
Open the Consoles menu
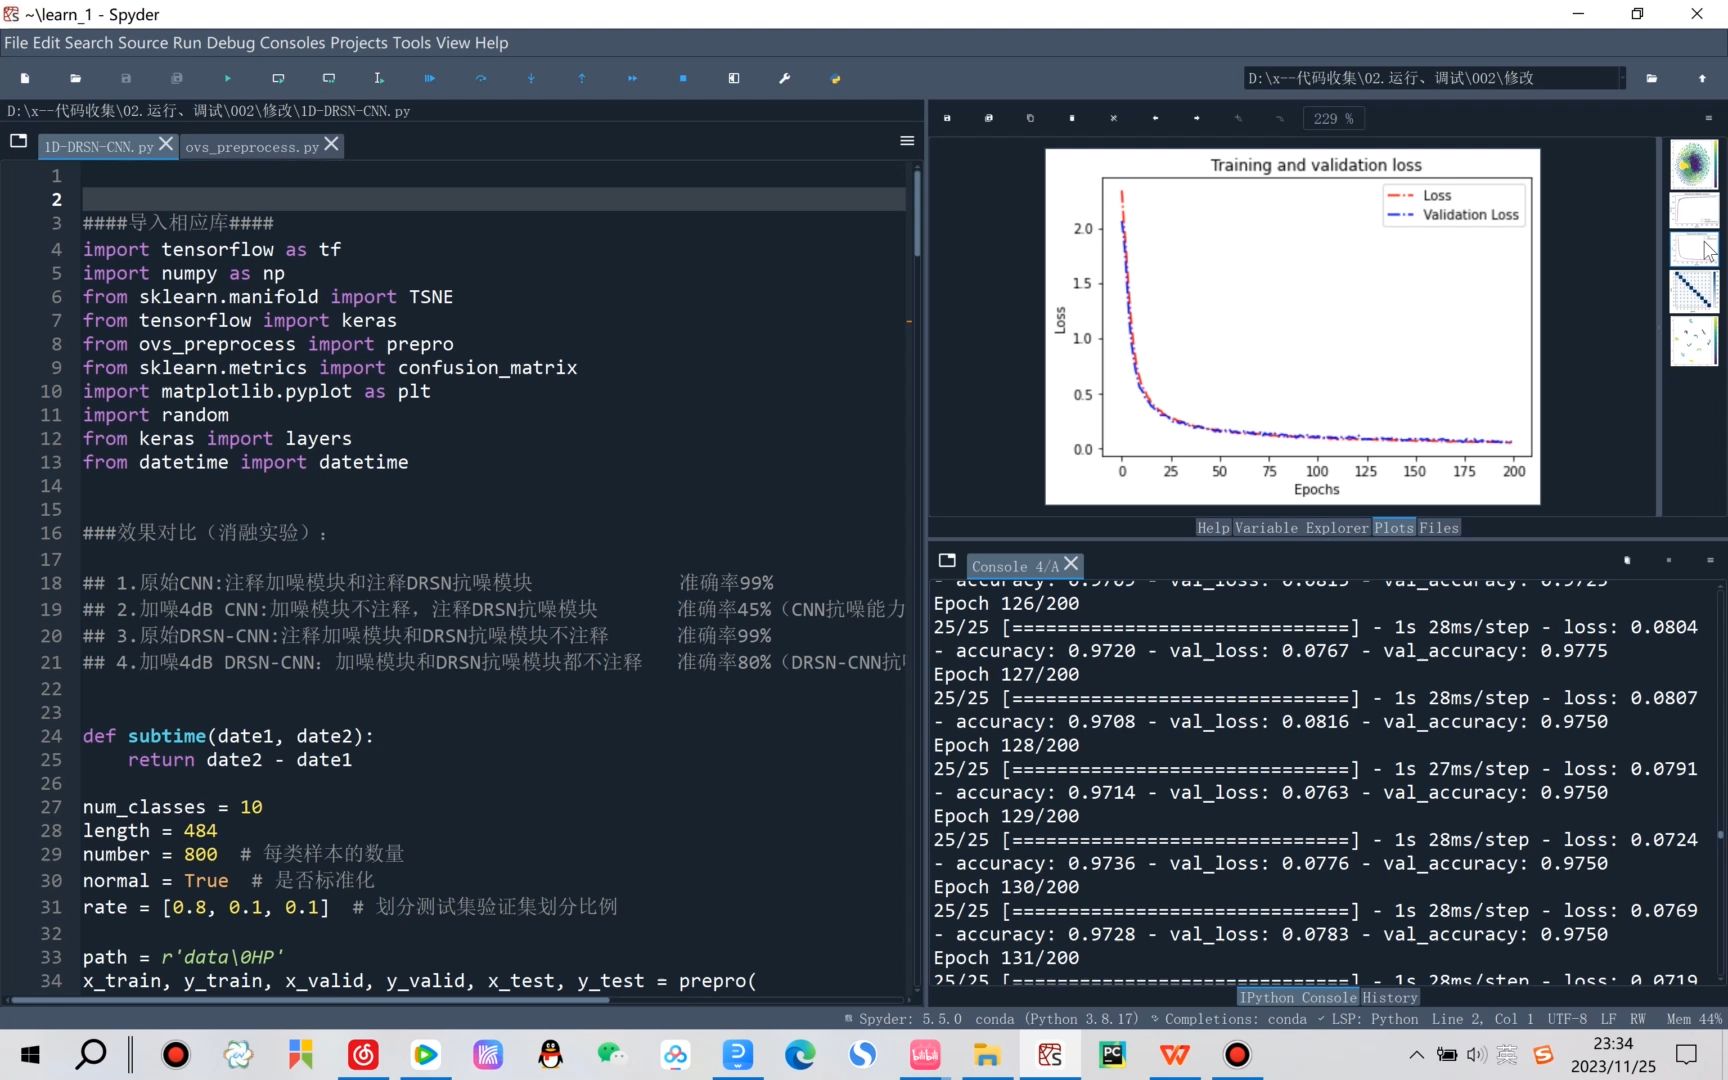click(x=292, y=43)
